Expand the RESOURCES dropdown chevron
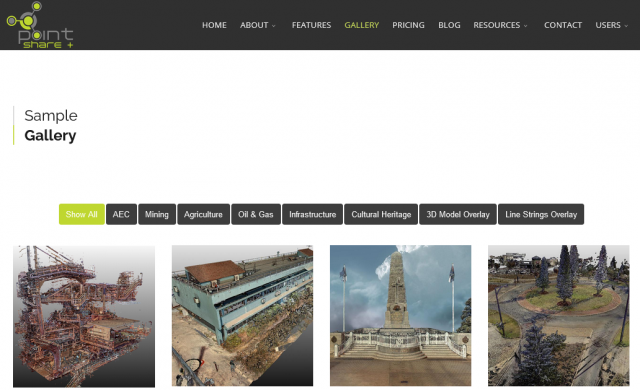 click(x=526, y=26)
